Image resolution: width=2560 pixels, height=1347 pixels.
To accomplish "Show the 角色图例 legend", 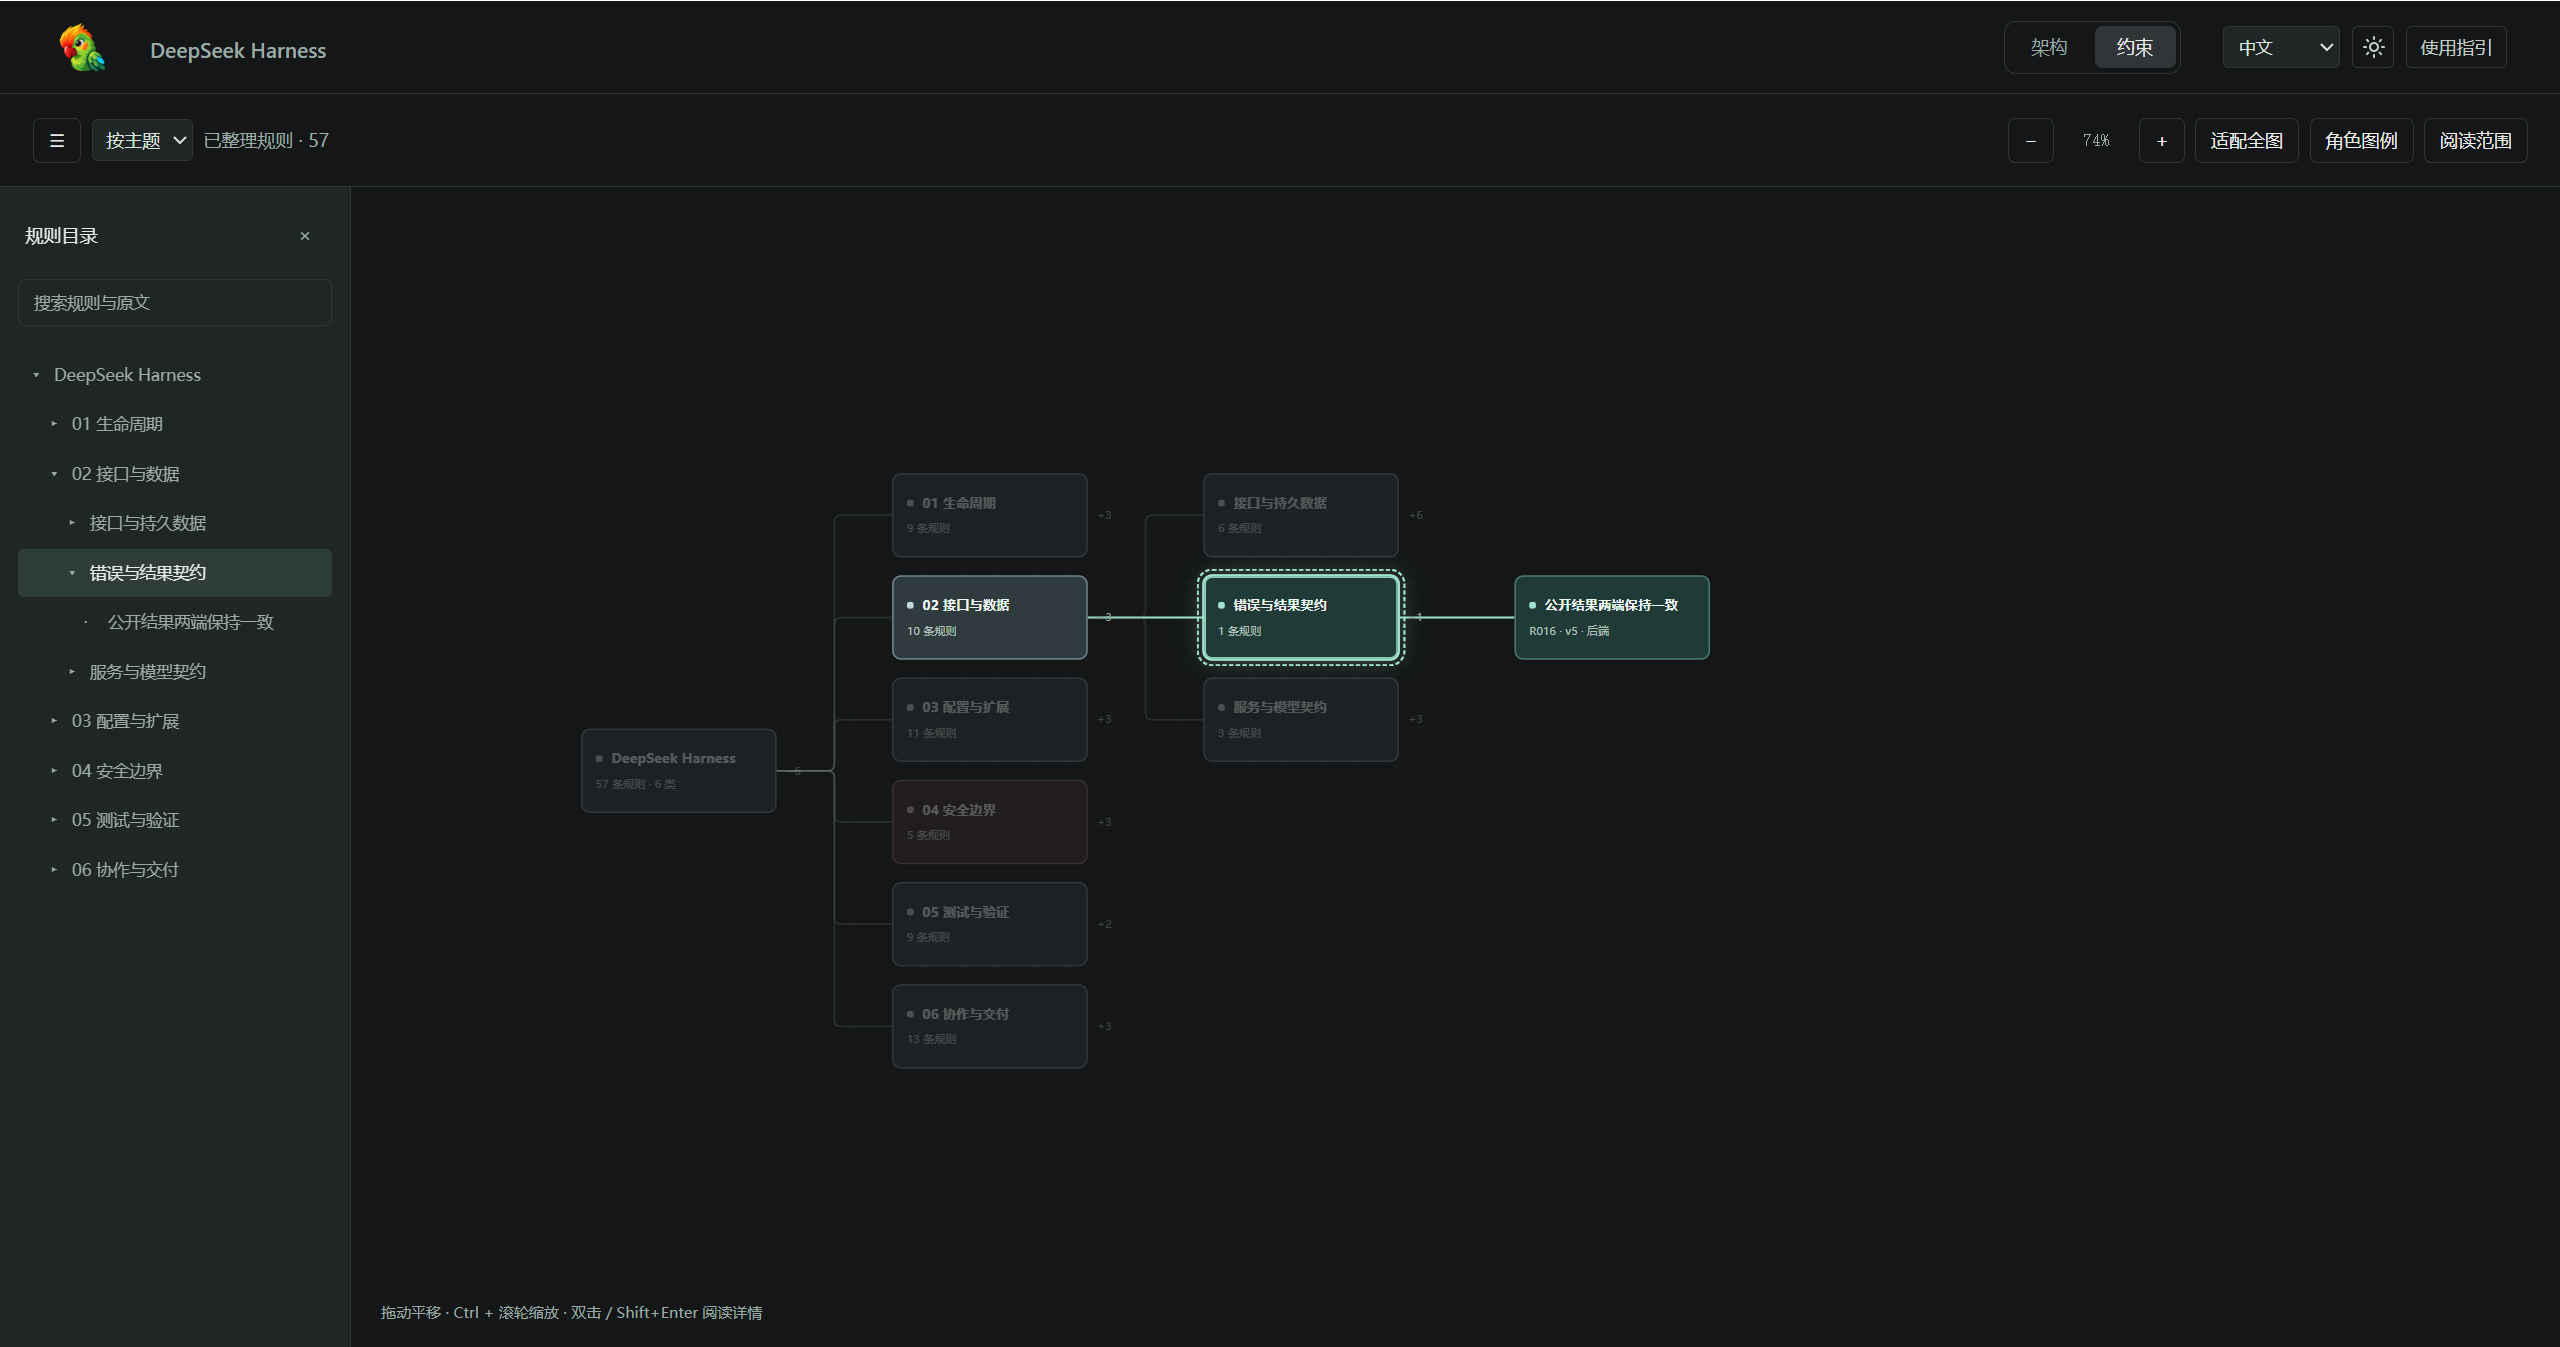I will pyautogui.click(x=2362, y=141).
